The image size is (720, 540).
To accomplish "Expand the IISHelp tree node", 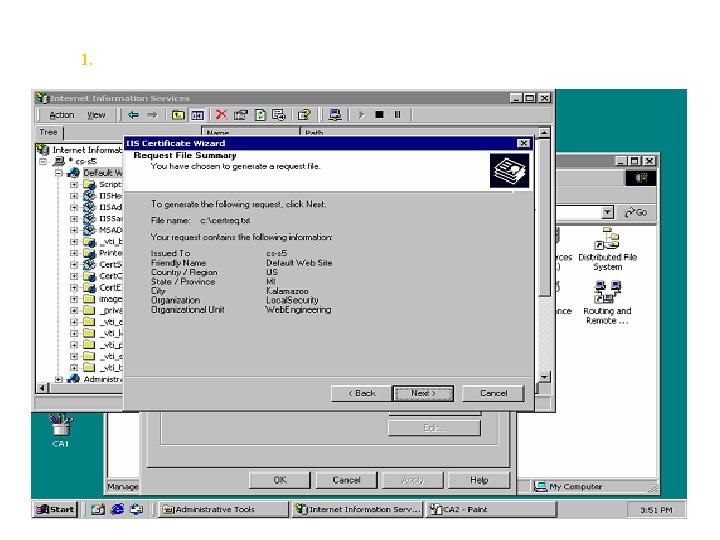I will point(74,196).
